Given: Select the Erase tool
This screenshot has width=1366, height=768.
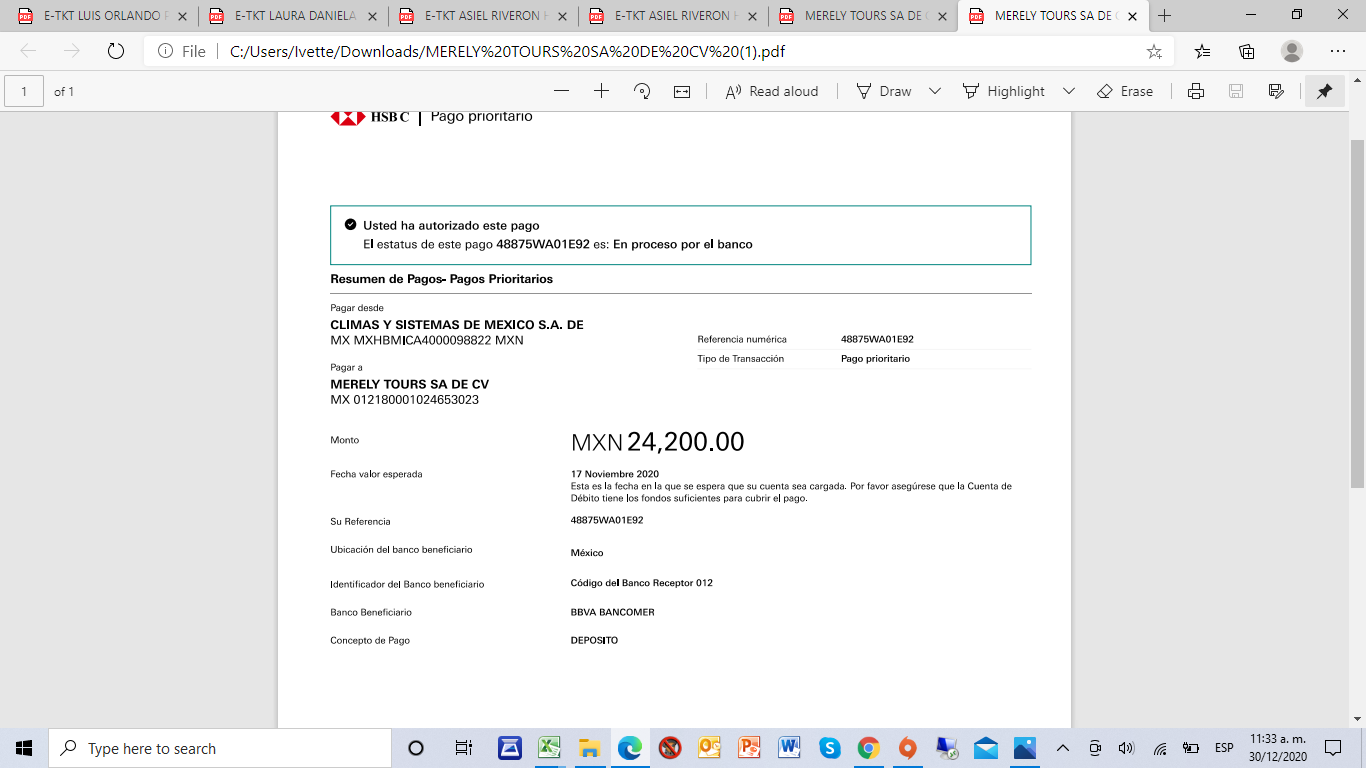Looking at the screenshot, I should click(x=1125, y=91).
